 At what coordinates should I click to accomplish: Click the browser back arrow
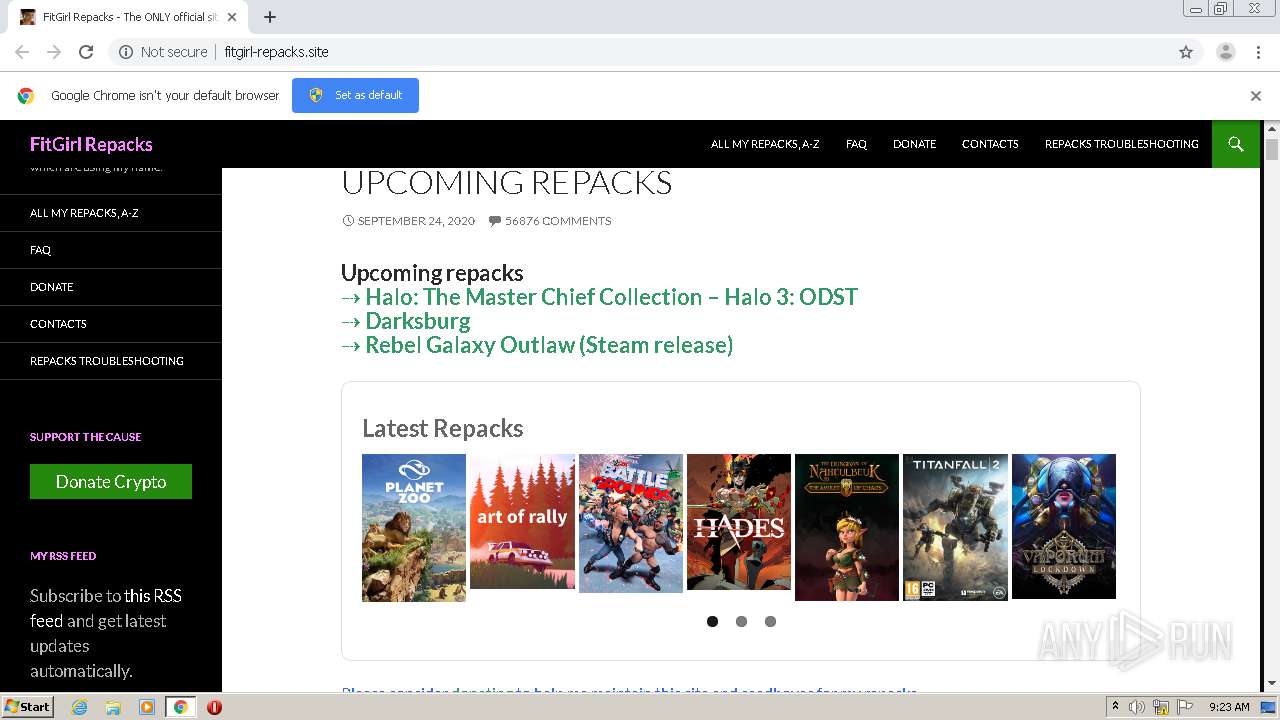(22, 52)
